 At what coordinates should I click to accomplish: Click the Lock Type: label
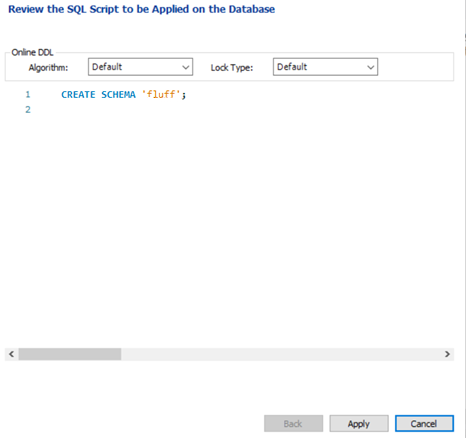232,68
